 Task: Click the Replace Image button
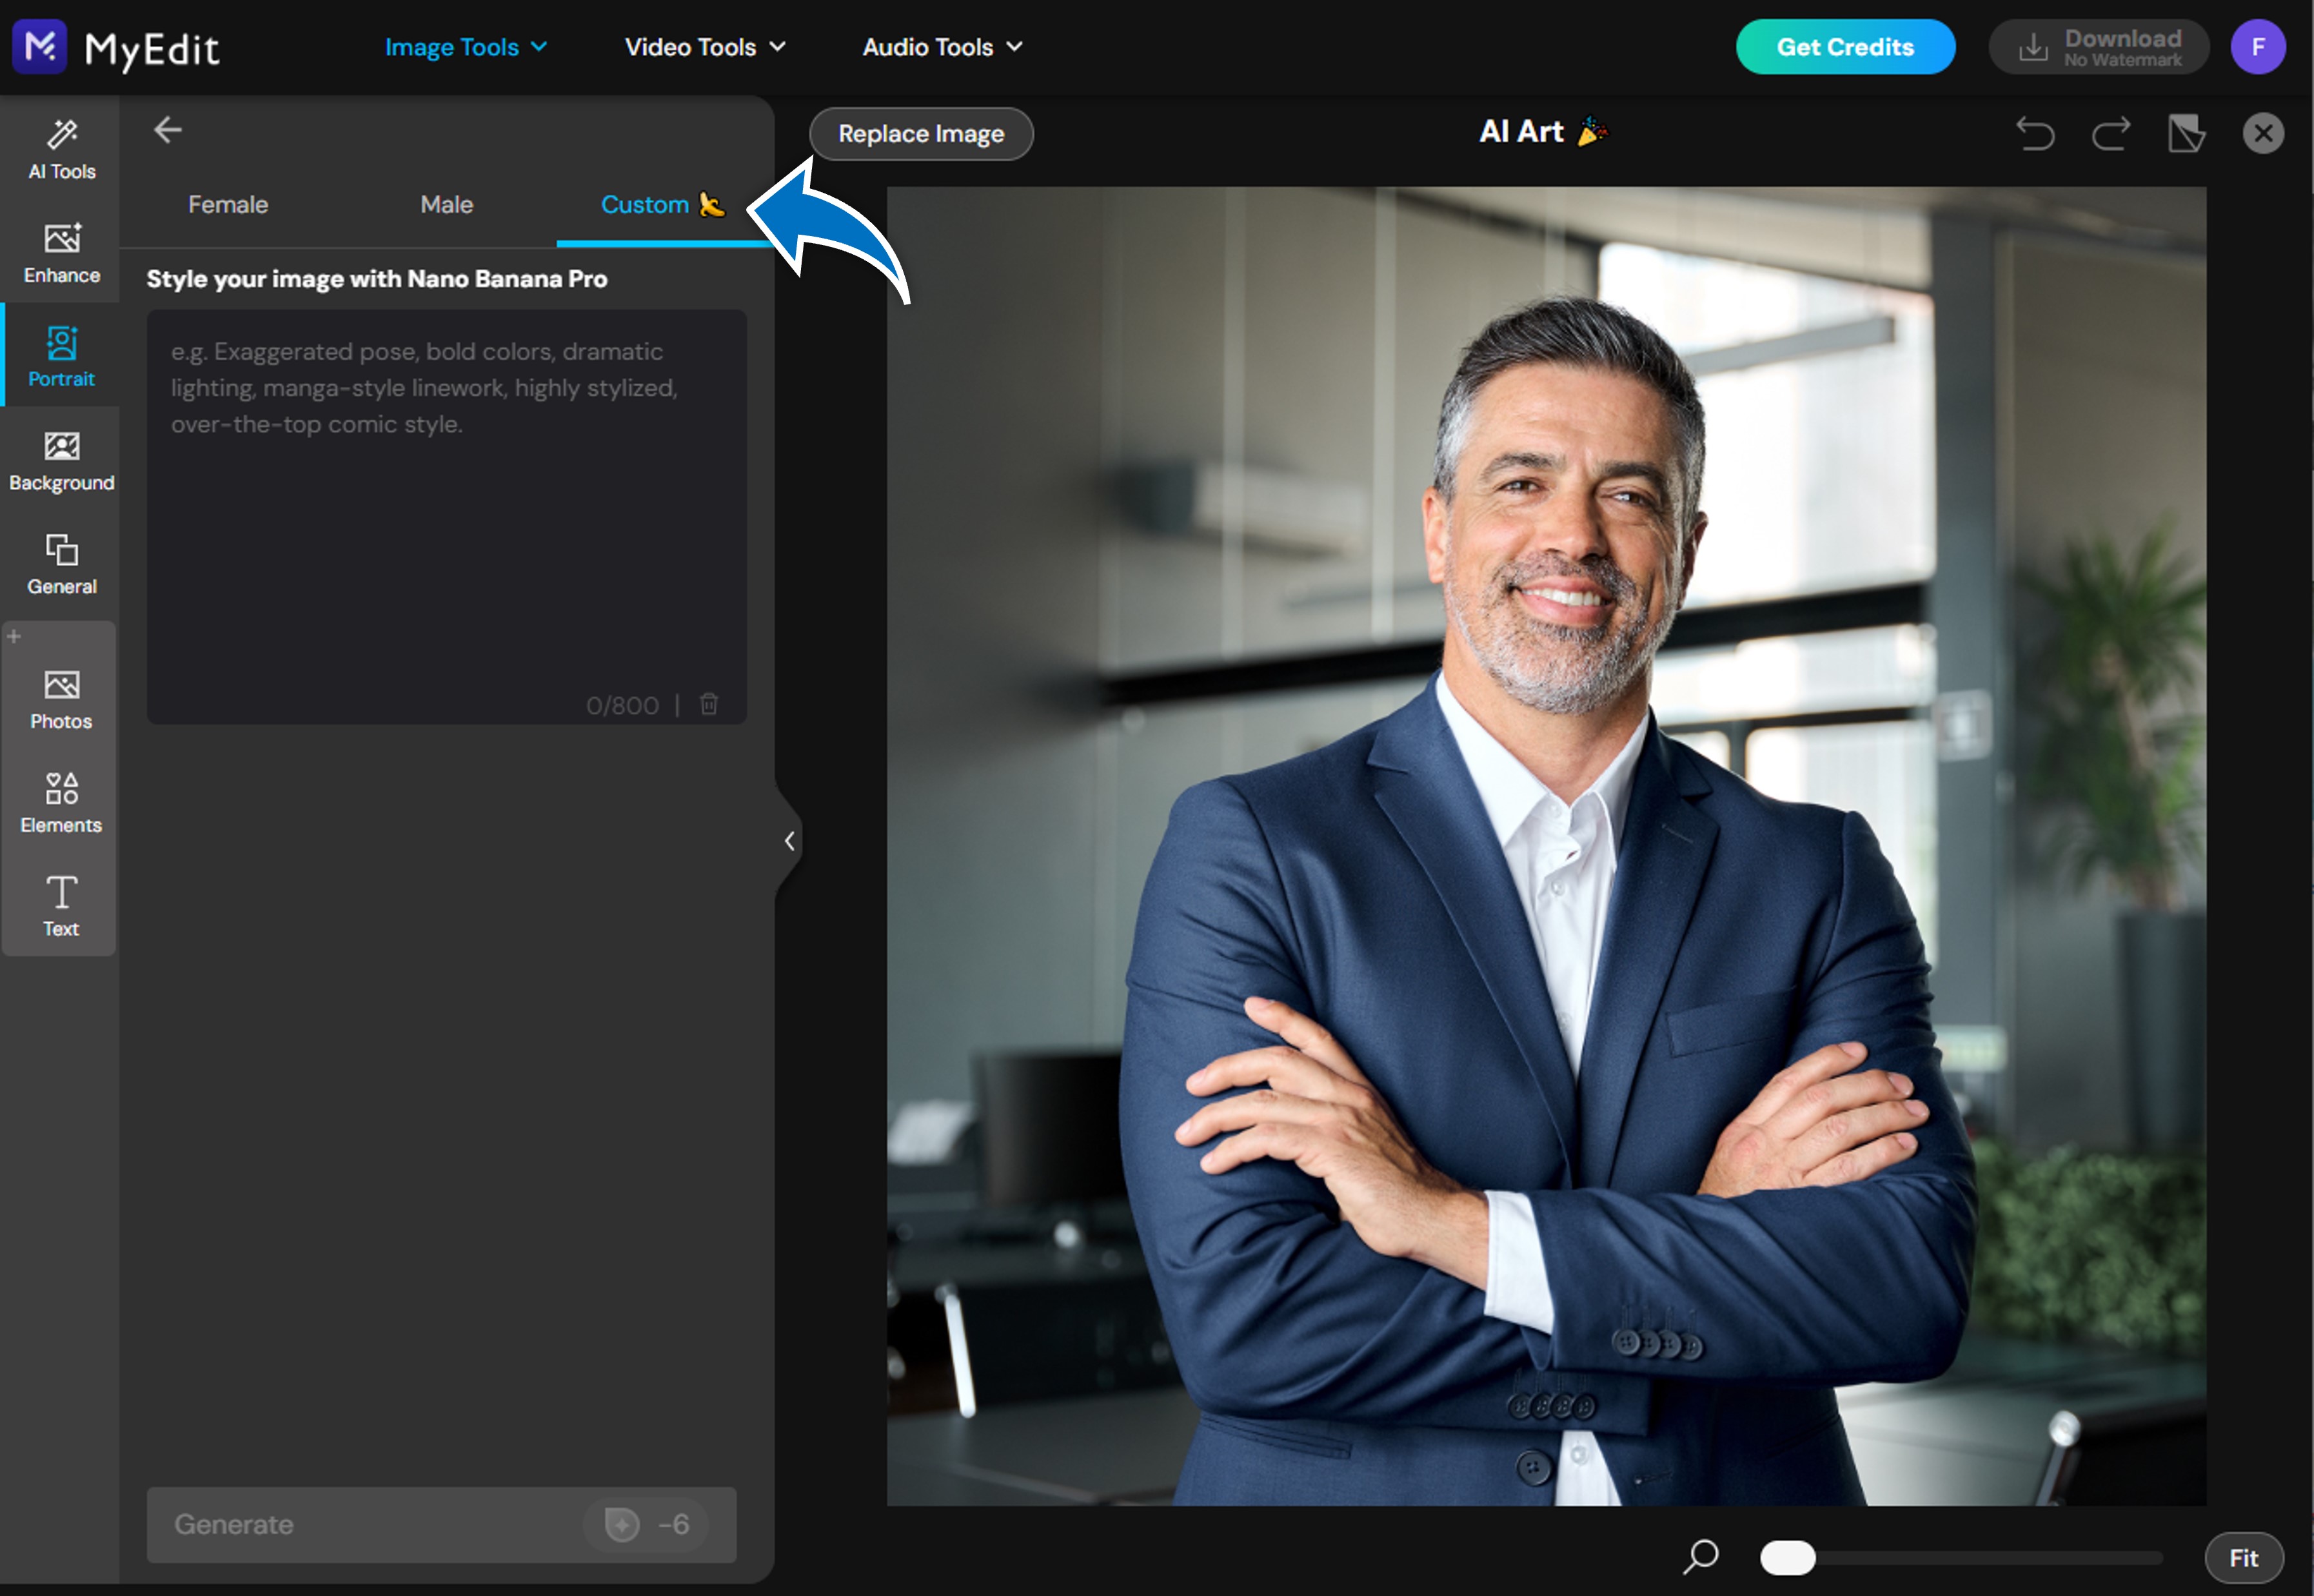tap(920, 133)
